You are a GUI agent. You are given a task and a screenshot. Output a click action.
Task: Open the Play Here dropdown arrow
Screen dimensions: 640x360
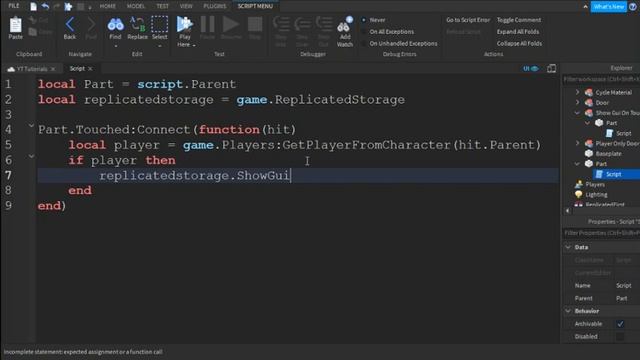pyautogui.click(x=194, y=45)
